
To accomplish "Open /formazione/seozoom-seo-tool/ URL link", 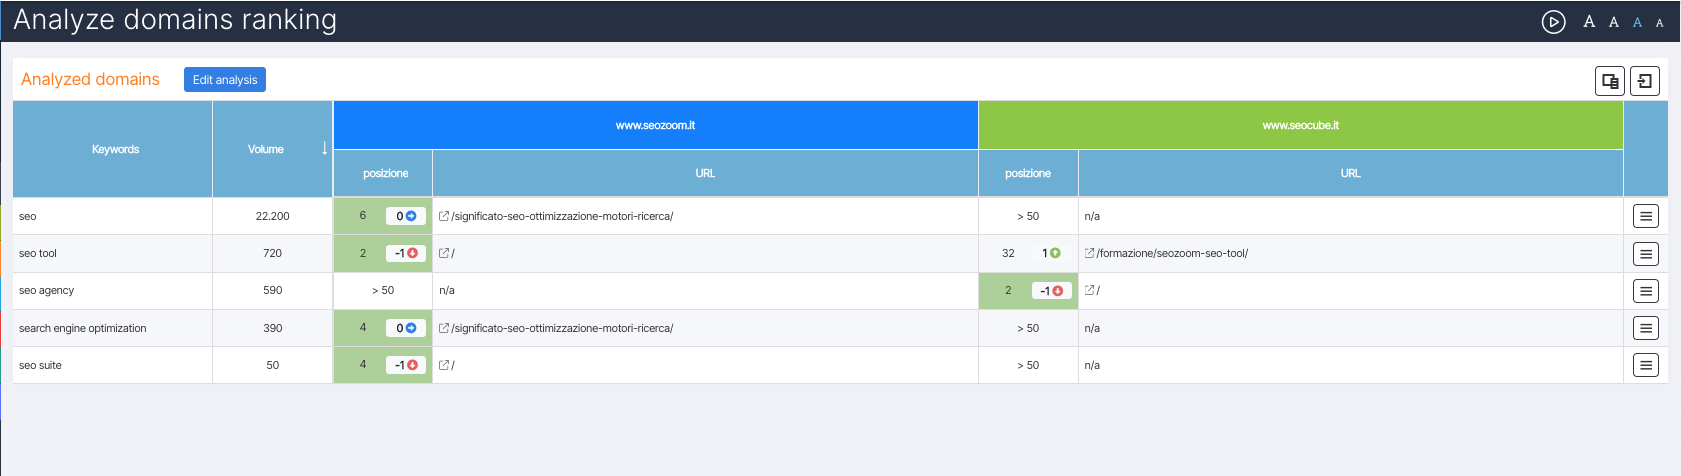I will pyautogui.click(x=1172, y=253).
